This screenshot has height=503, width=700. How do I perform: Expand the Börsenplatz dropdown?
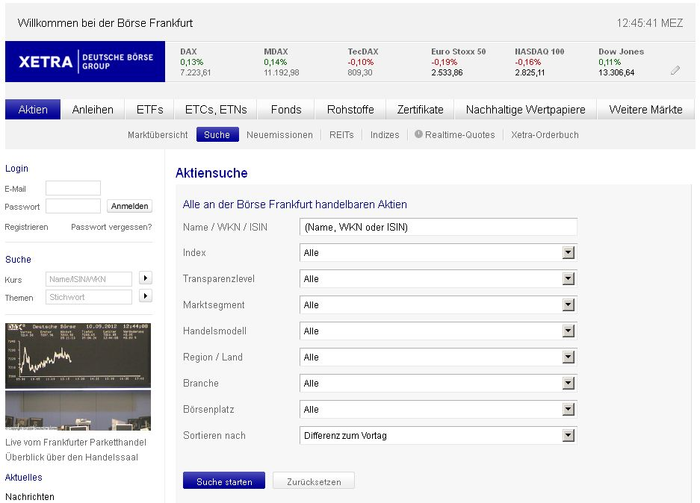click(x=438, y=409)
